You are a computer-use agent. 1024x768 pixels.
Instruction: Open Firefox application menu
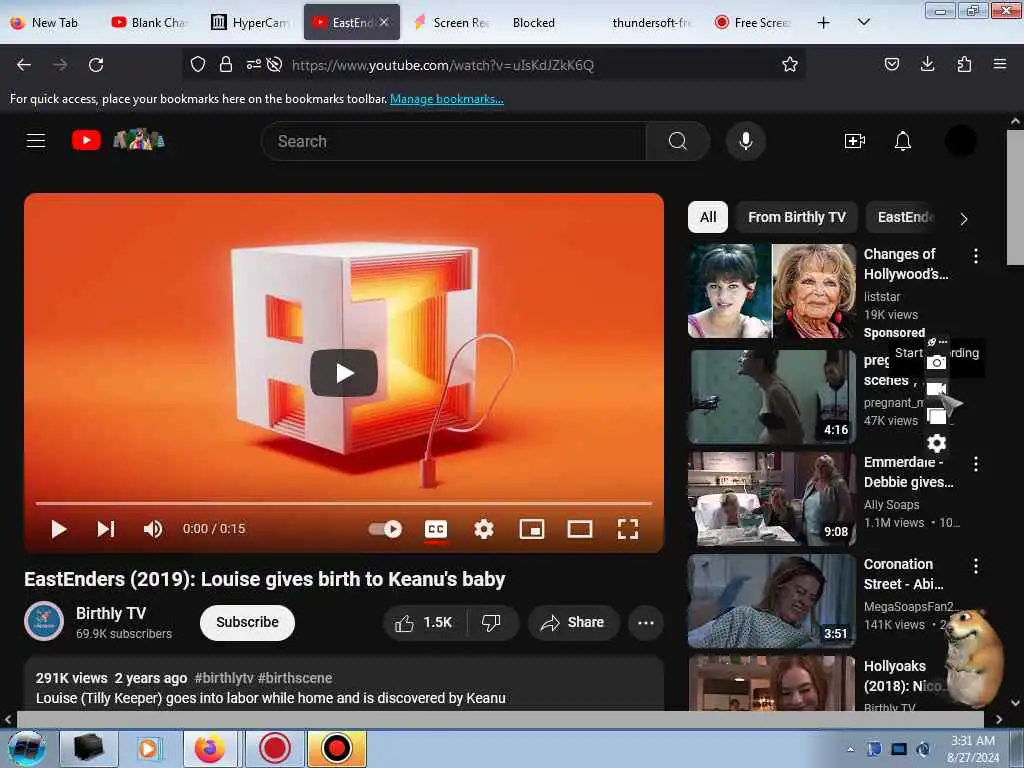[x=1000, y=65]
